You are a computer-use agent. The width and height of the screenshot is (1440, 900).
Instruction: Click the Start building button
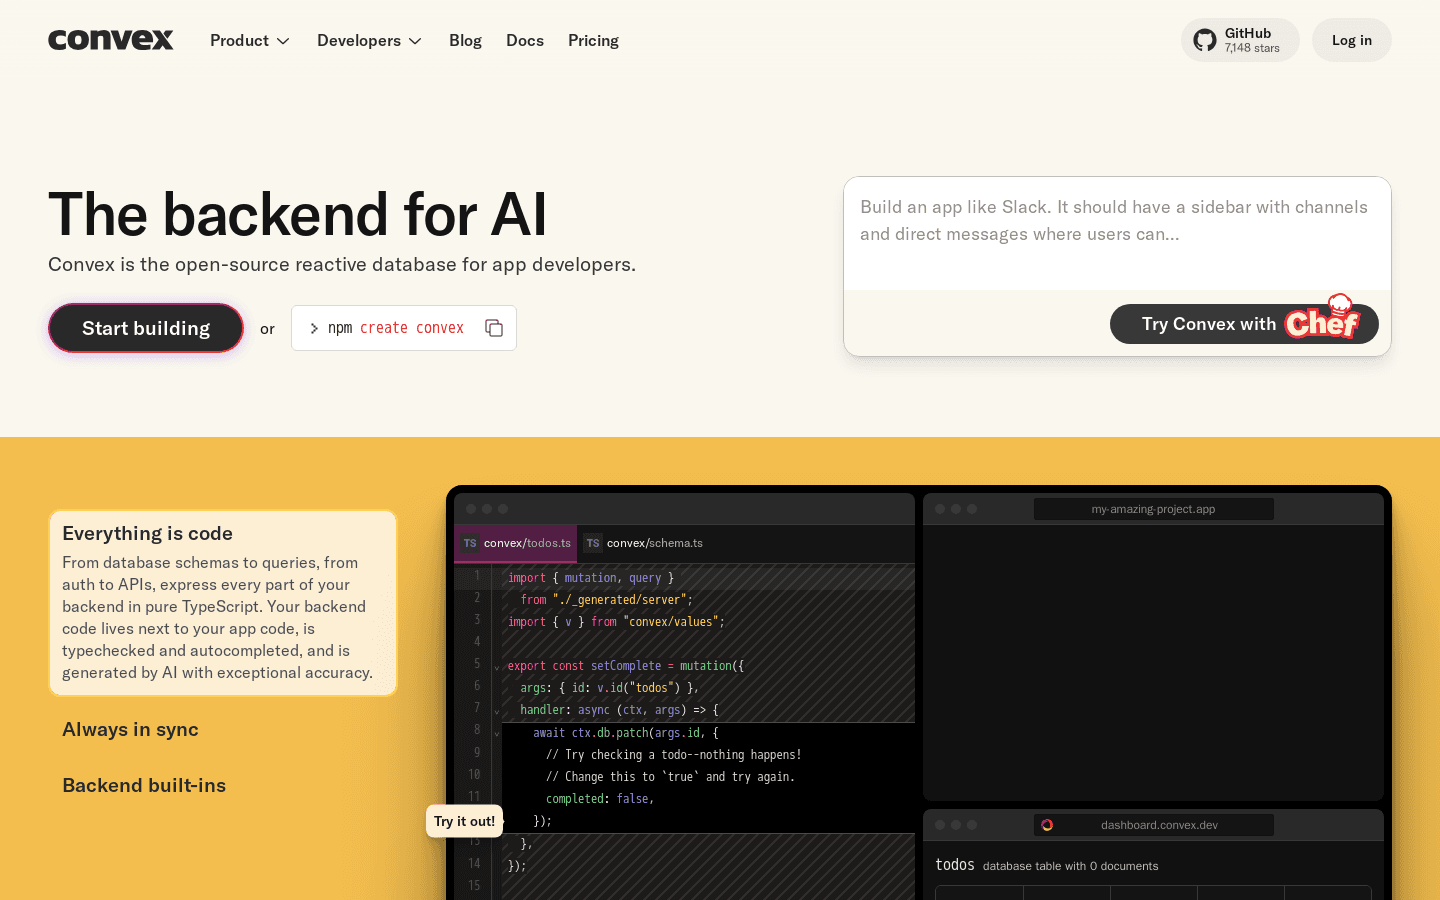click(x=145, y=327)
